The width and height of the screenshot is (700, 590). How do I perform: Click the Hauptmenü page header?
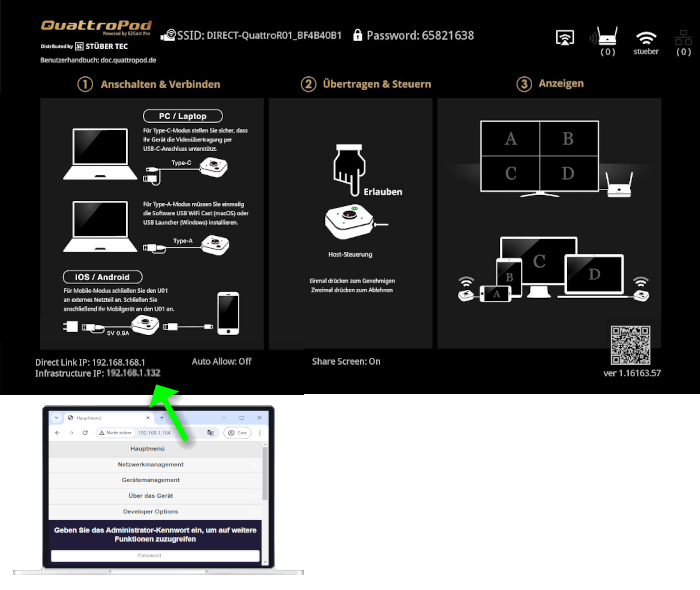pyautogui.click(x=155, y=449)
